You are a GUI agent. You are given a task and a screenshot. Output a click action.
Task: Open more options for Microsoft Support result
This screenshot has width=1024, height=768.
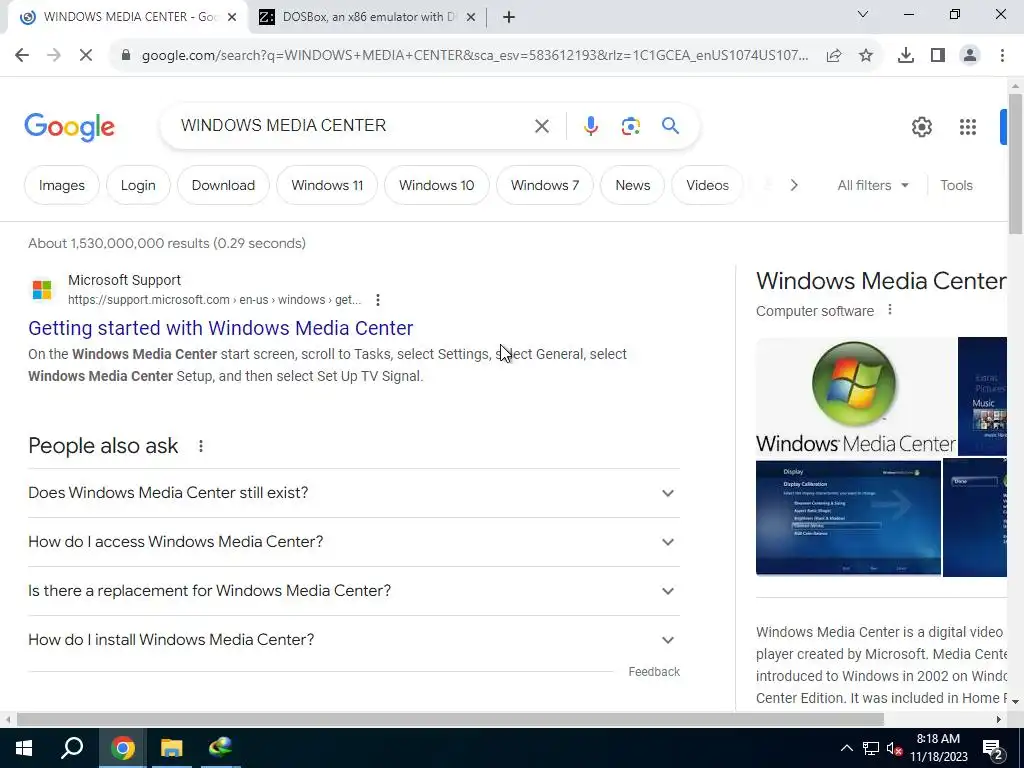point(377,300)
